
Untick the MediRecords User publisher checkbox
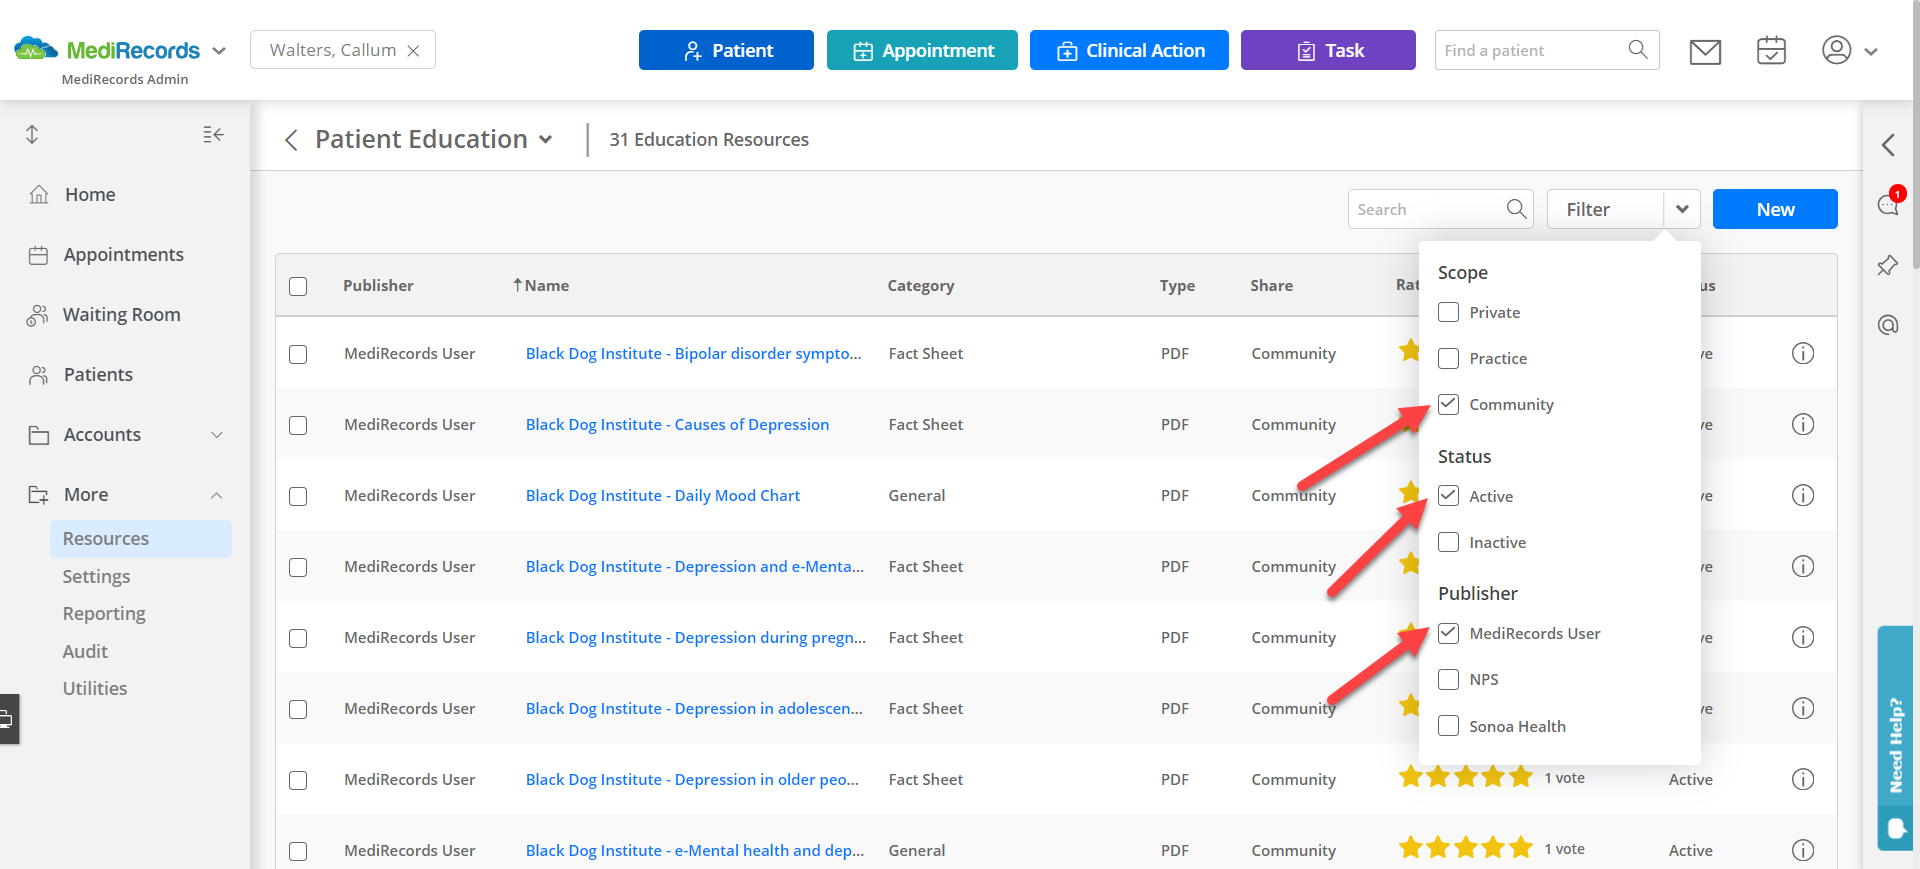point(1448,633)
